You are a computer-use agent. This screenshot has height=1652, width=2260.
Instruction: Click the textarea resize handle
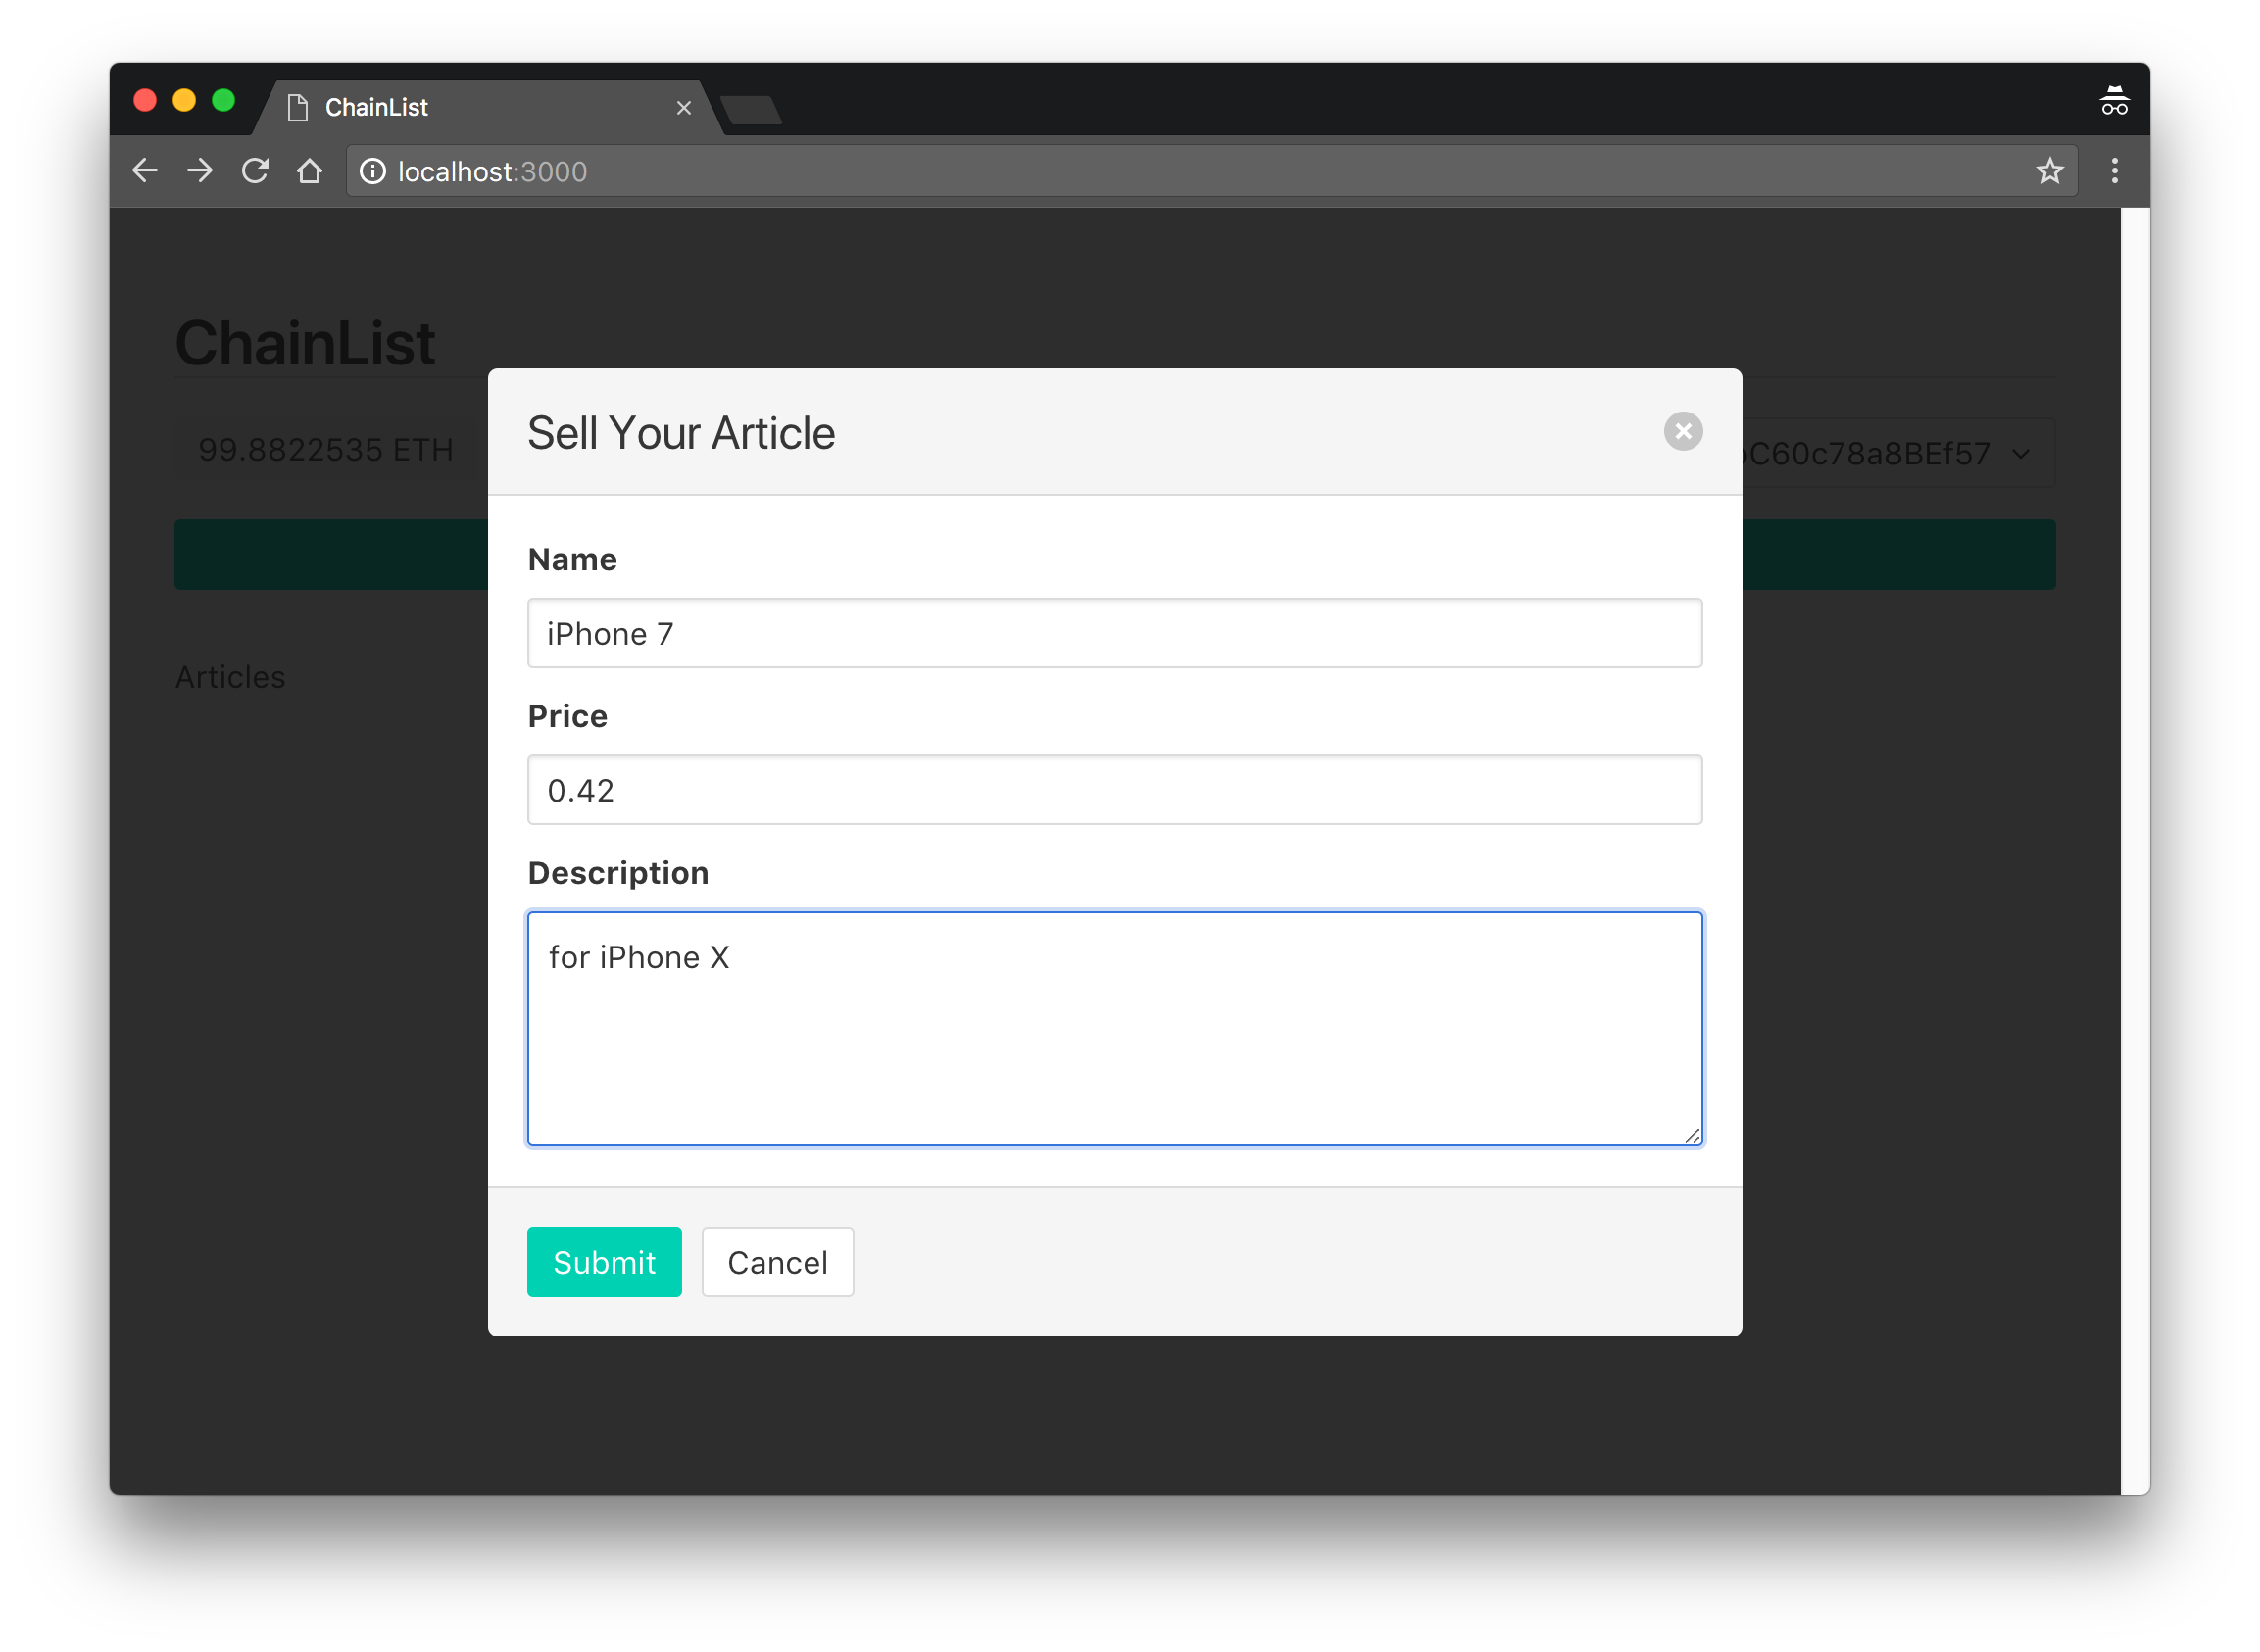[x=1692, y=1136]
